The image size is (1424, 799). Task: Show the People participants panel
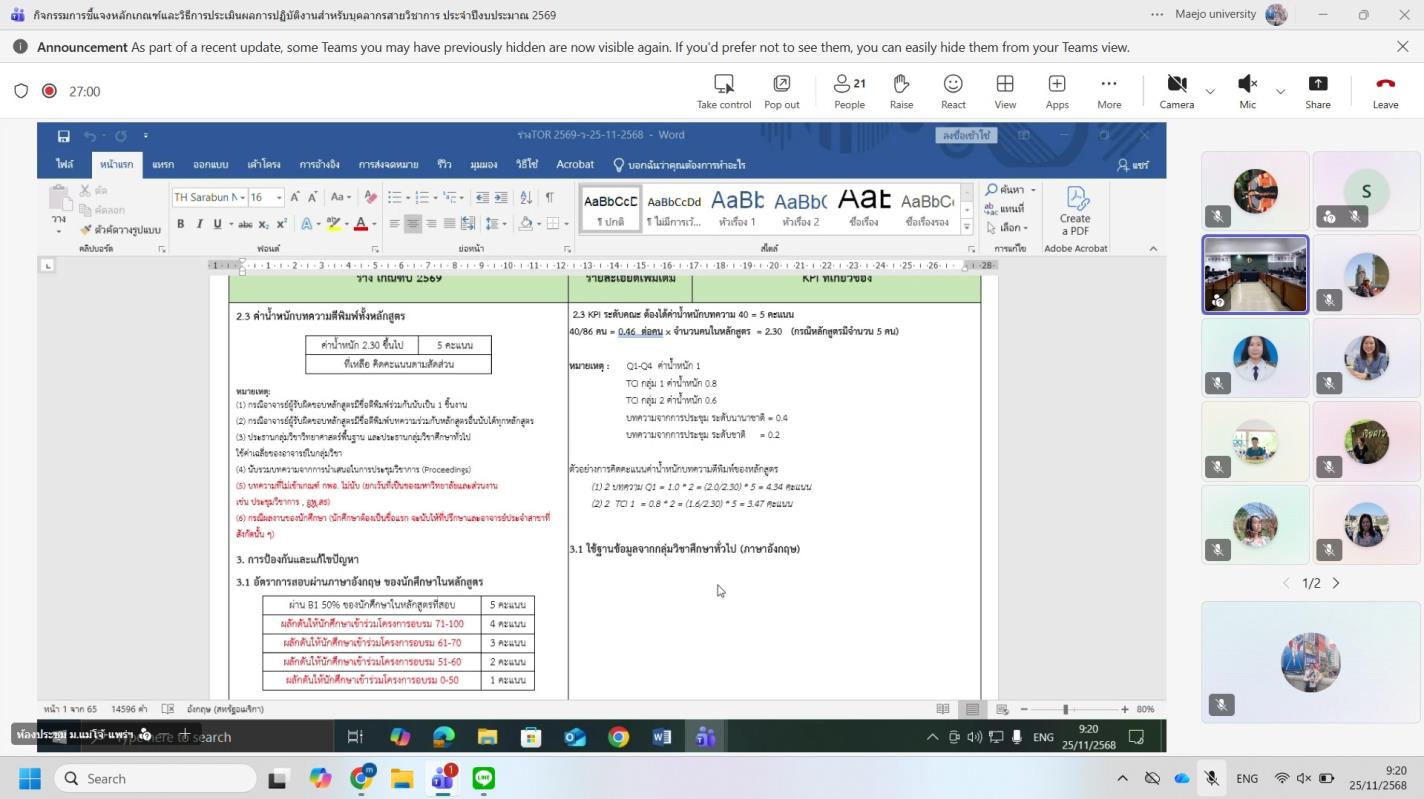coord(849,84)
